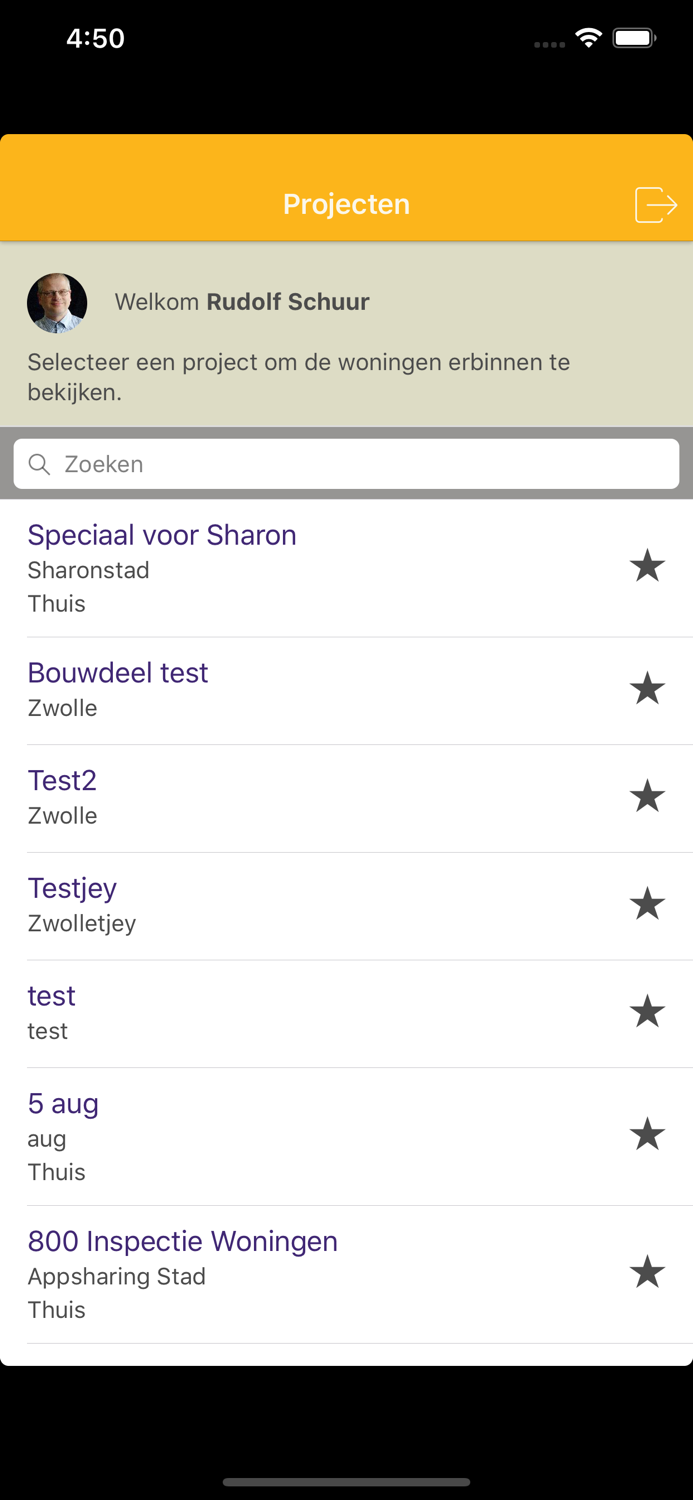
Task: Tap inside the Zoeken search field
Action: pos(300,464)
